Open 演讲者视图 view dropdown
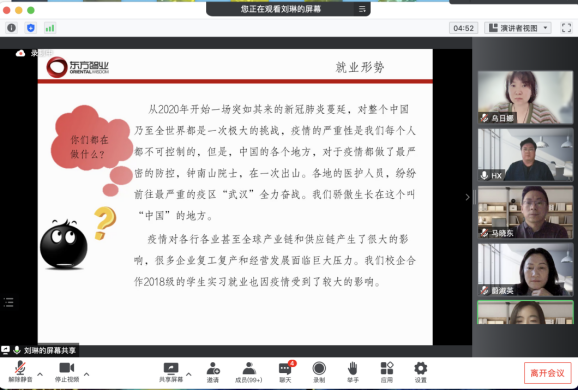 [518, 28]
